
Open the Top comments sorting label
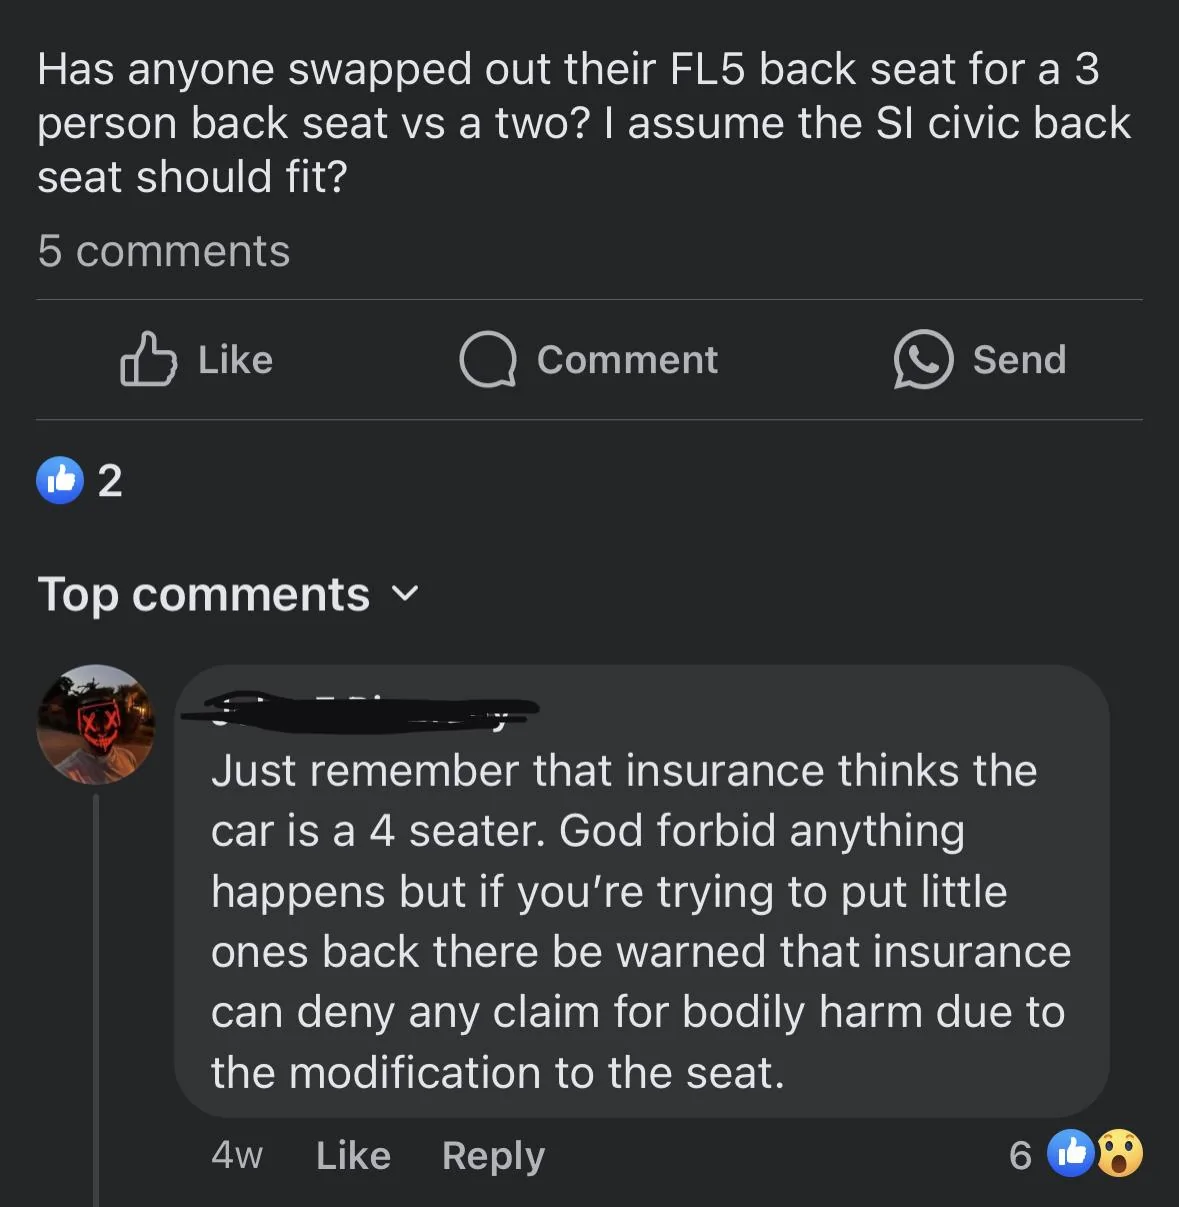coord(204,595)
